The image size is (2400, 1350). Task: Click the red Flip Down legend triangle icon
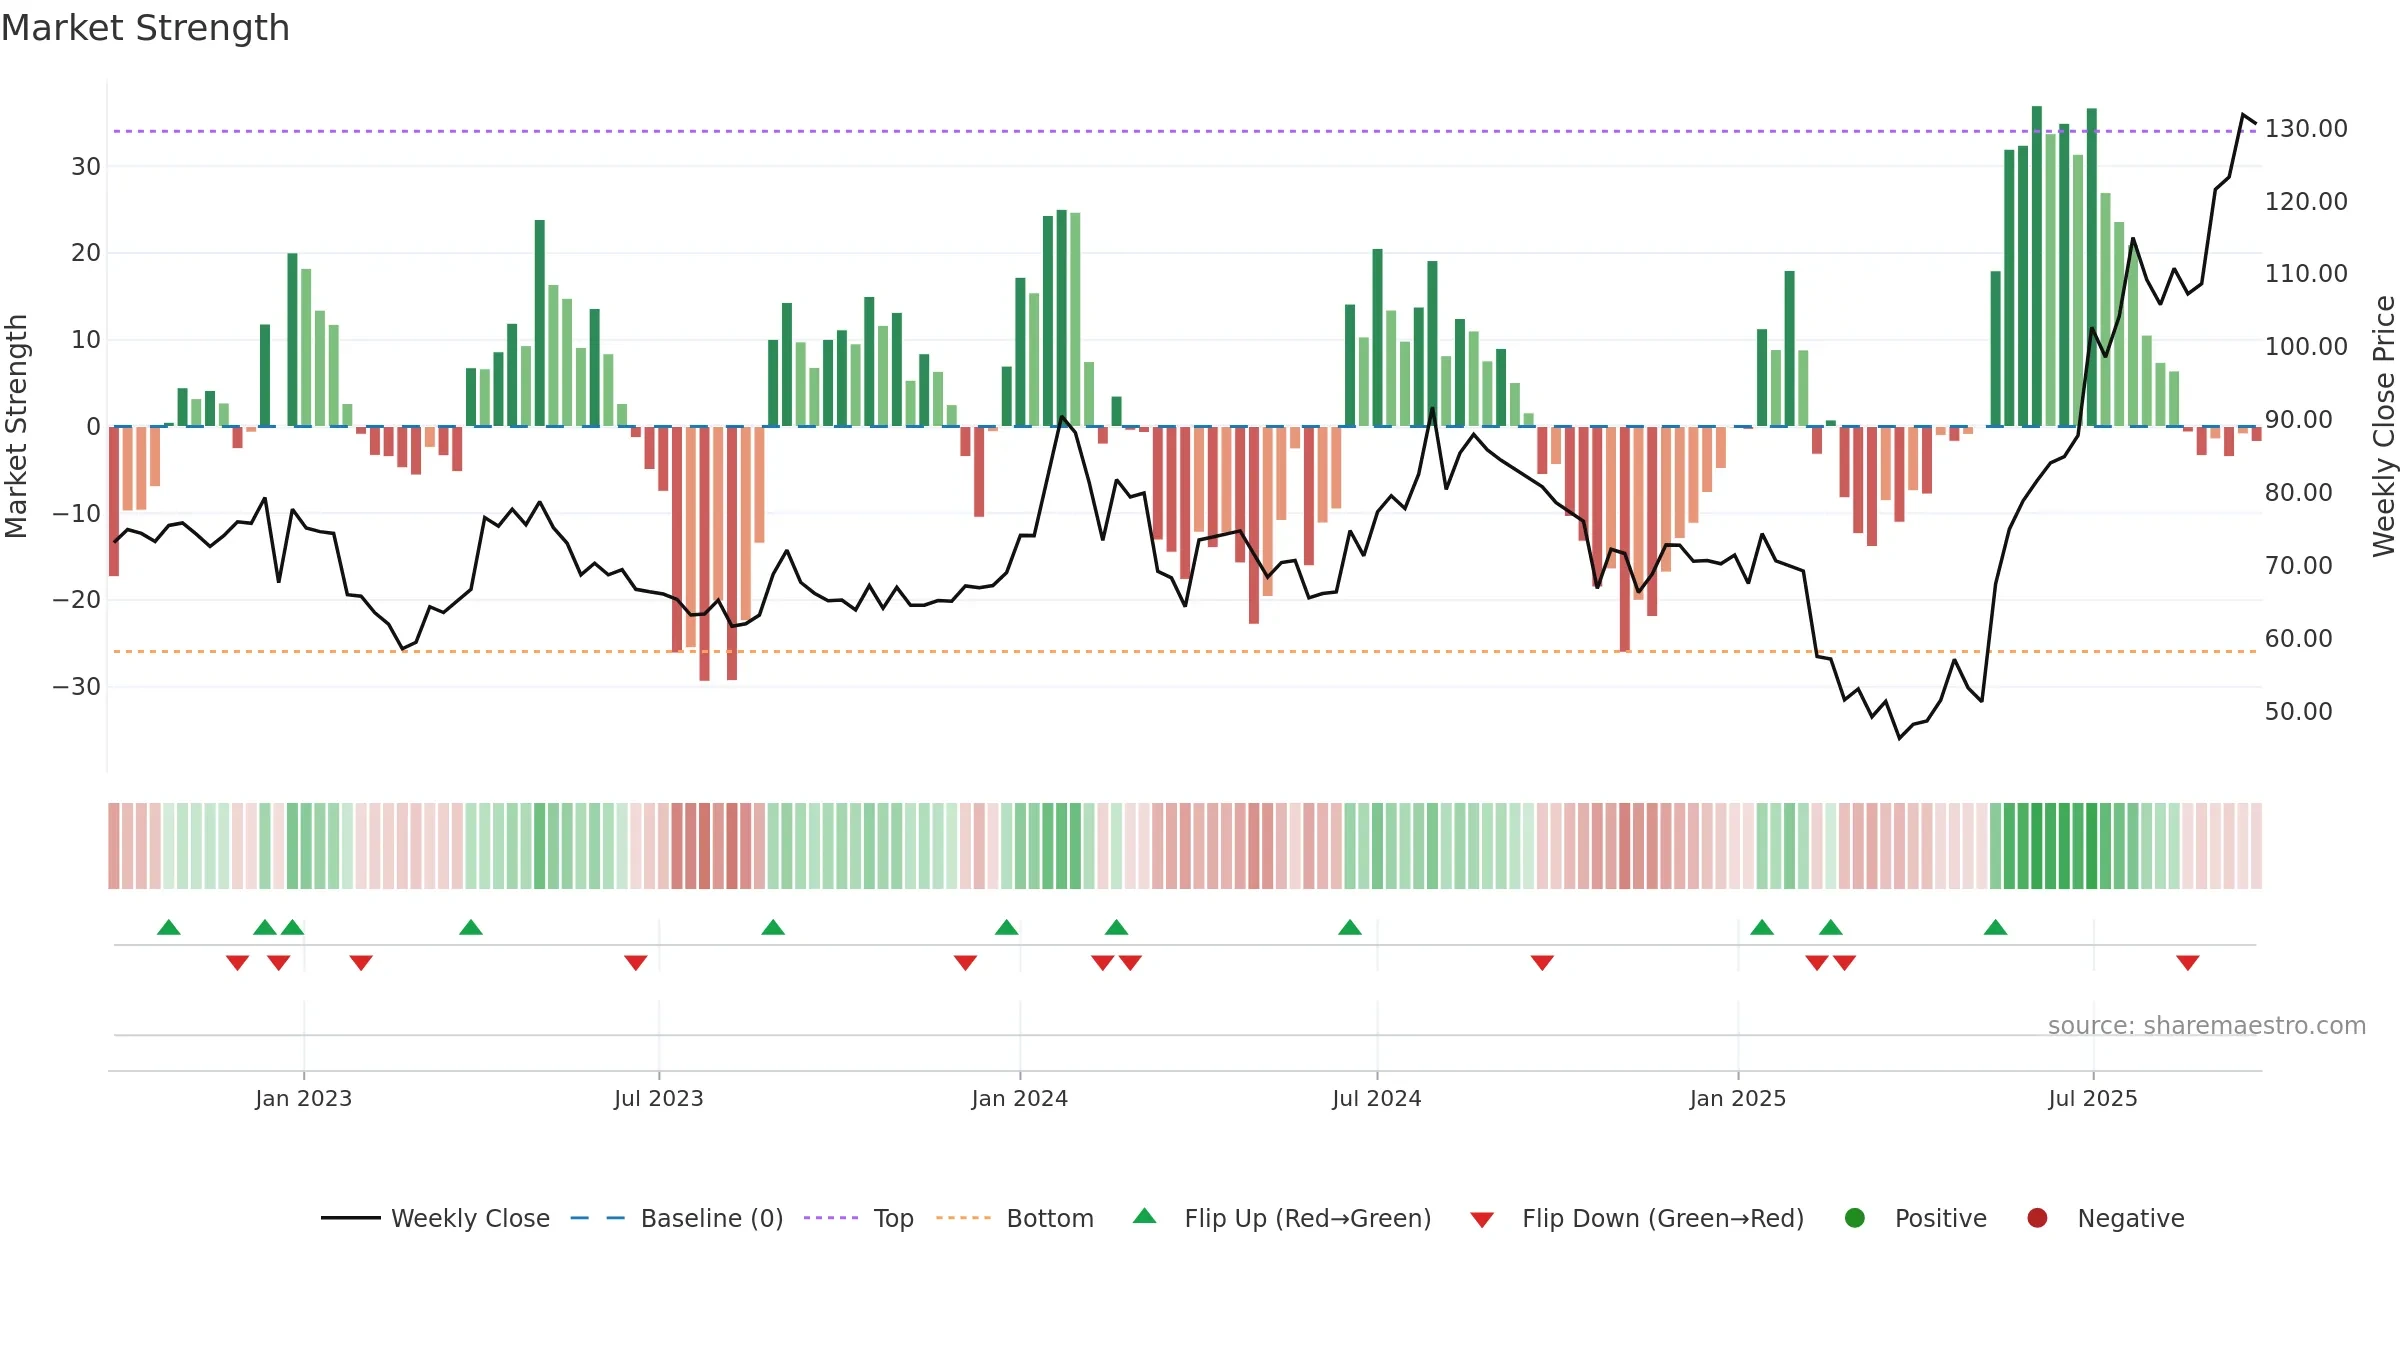click(x=1482, y=1220)
